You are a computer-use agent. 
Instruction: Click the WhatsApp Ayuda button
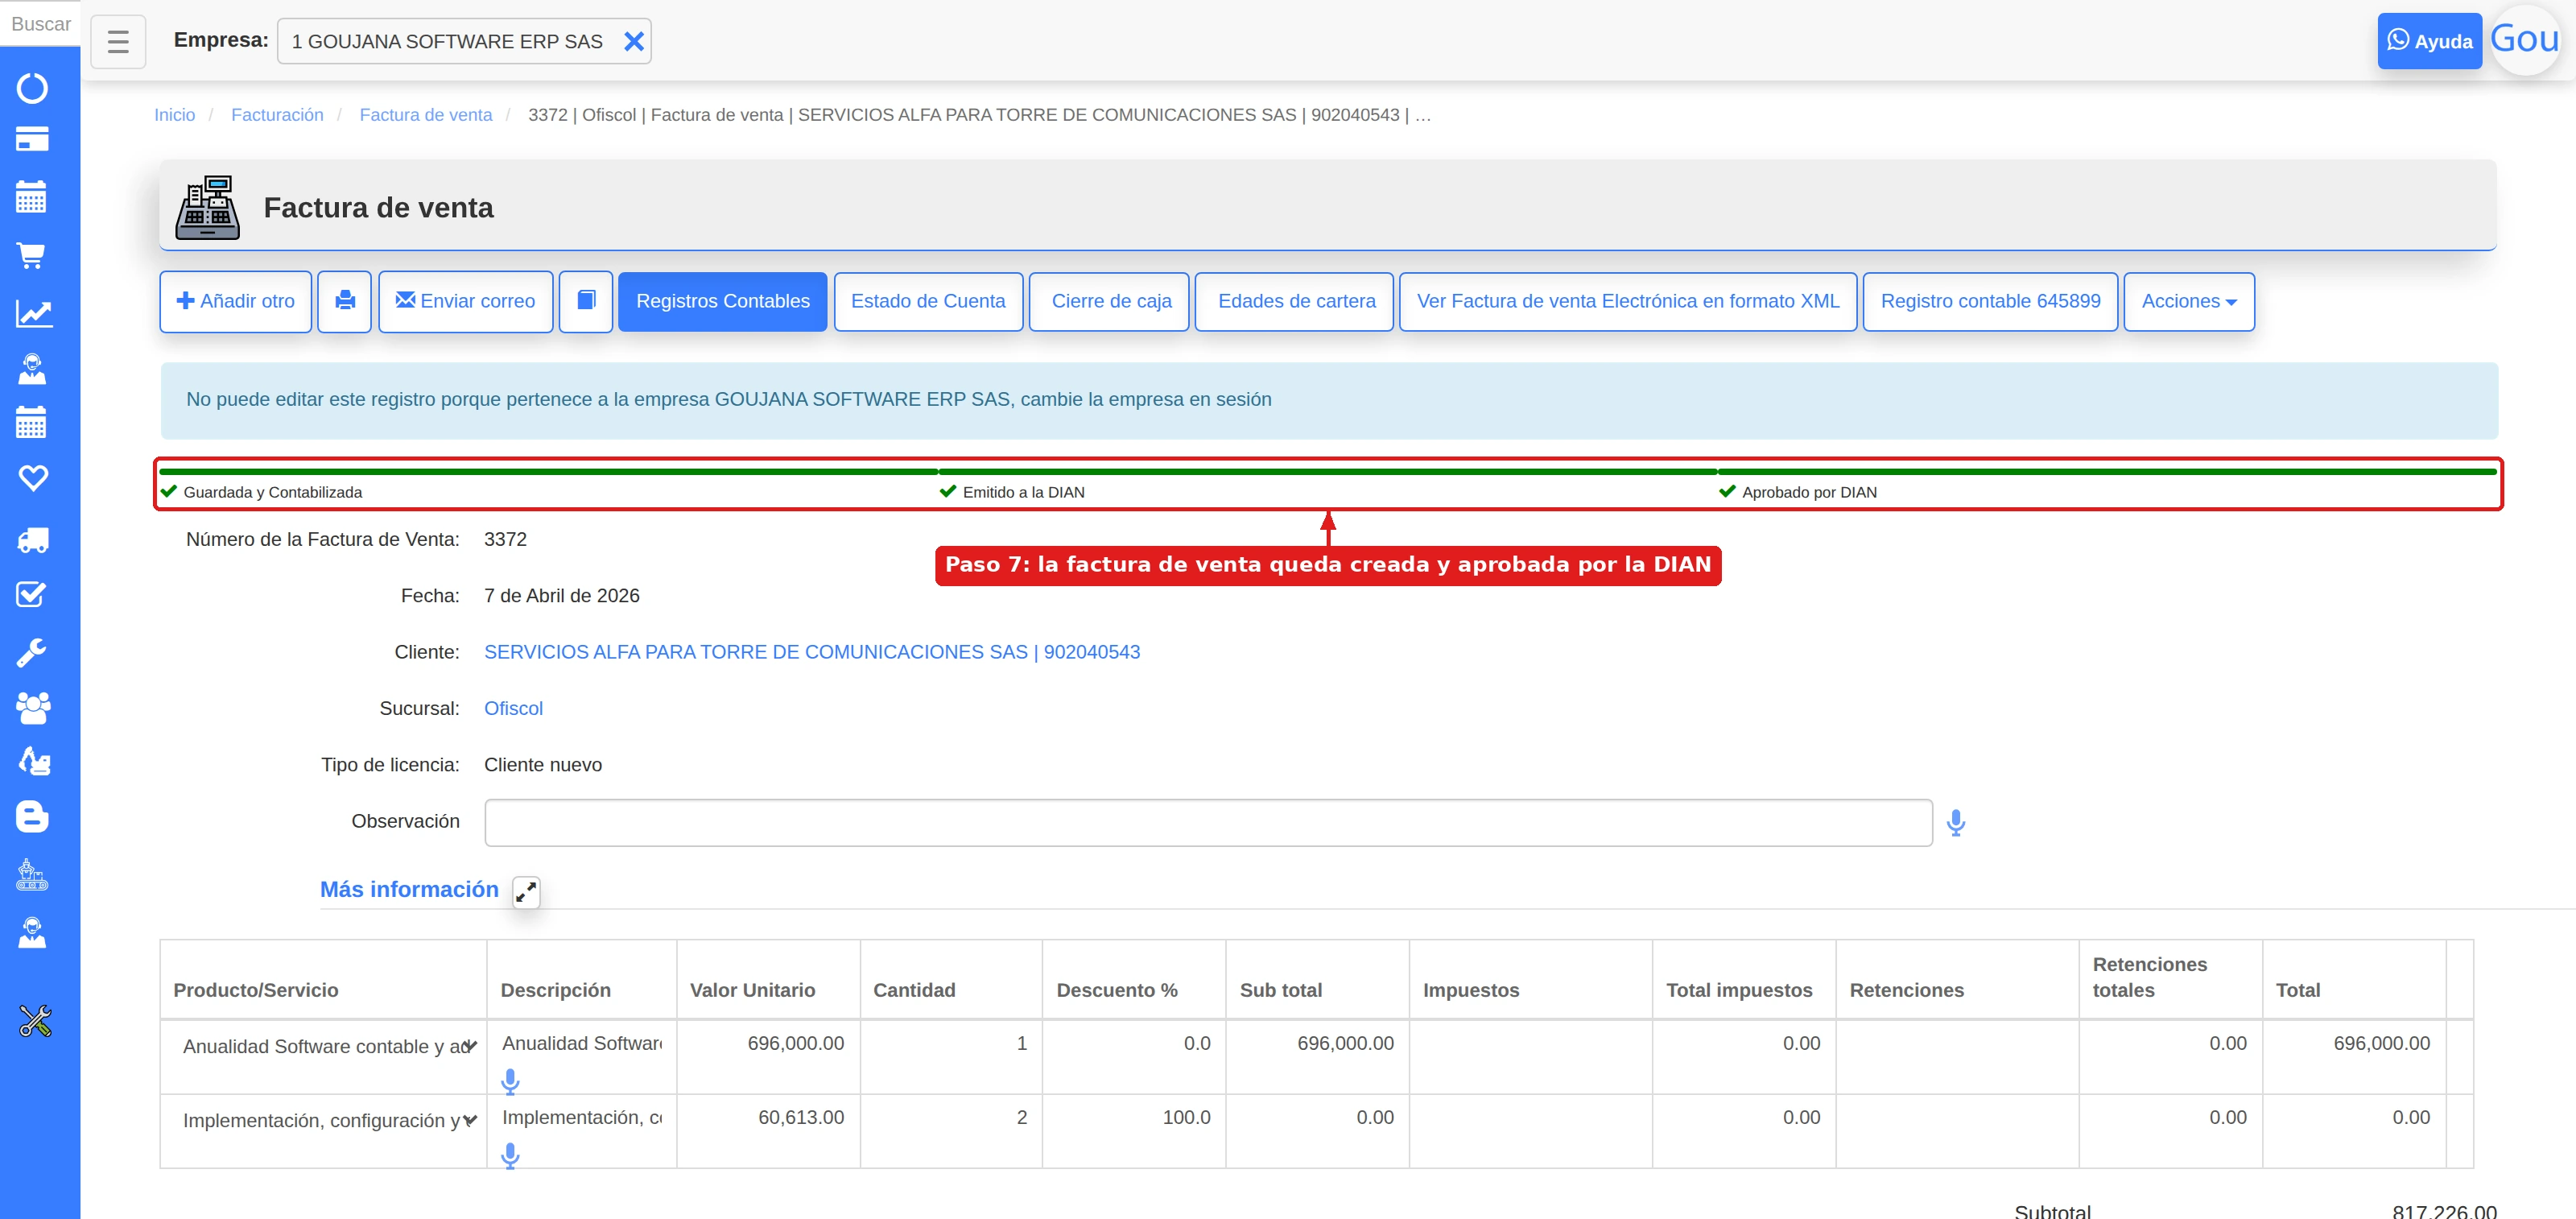point(2429,41)
